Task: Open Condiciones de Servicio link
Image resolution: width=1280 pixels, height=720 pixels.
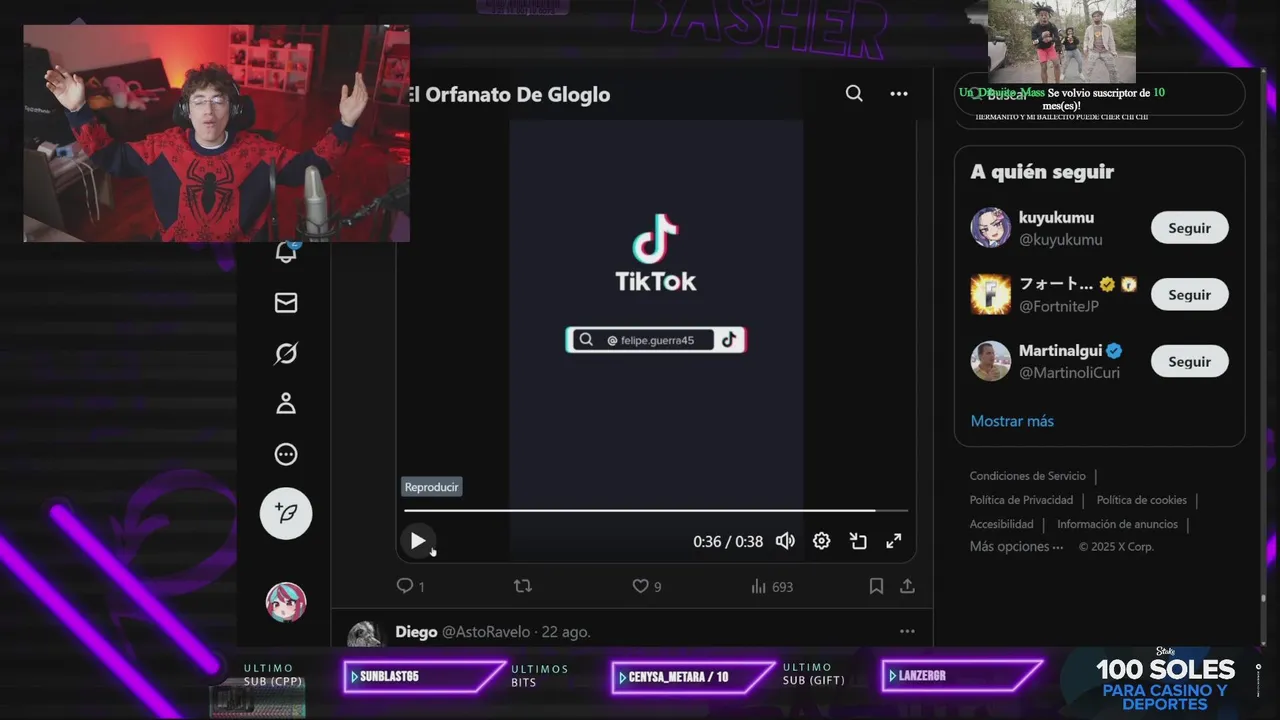Action: tap(1027, 476)
